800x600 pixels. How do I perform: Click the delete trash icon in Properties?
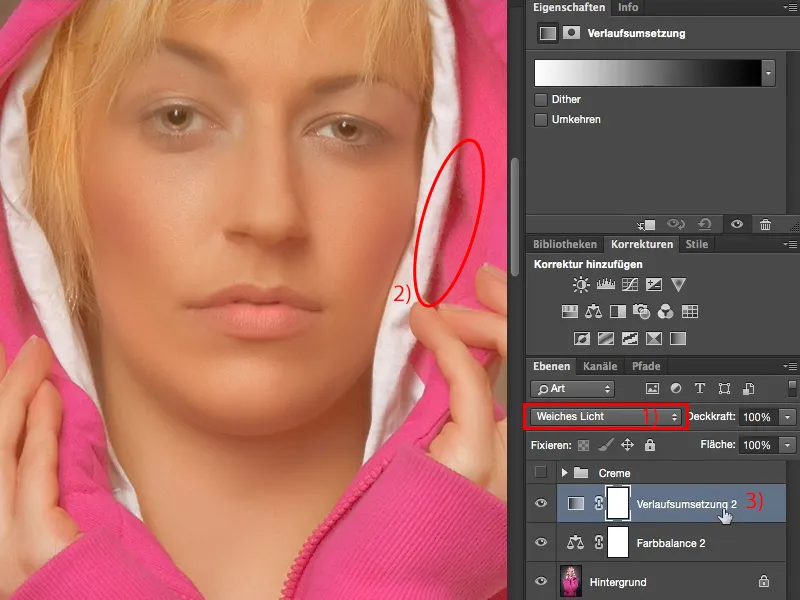766,224
